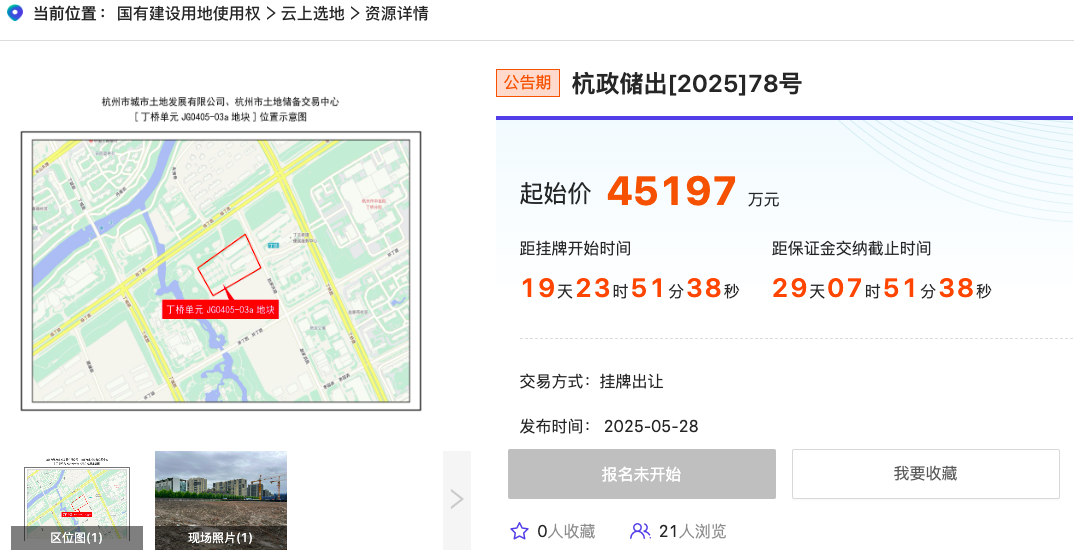The height and width of the screenshot is (557, 1074).
Task: Click the 0人收藏 count text
Action: 566,532
